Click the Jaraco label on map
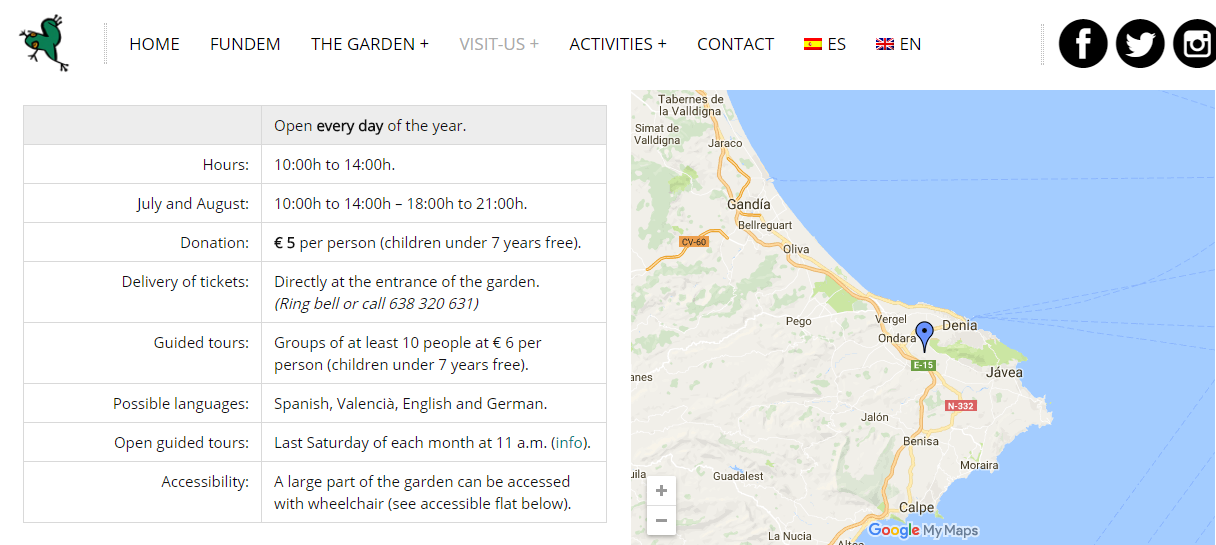The width and height of the screenshot is (1216, 545). click(725, 143)
